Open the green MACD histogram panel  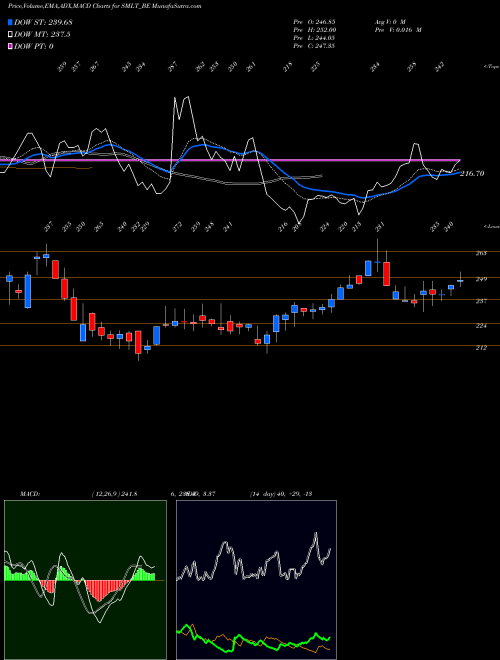point(85,580)
